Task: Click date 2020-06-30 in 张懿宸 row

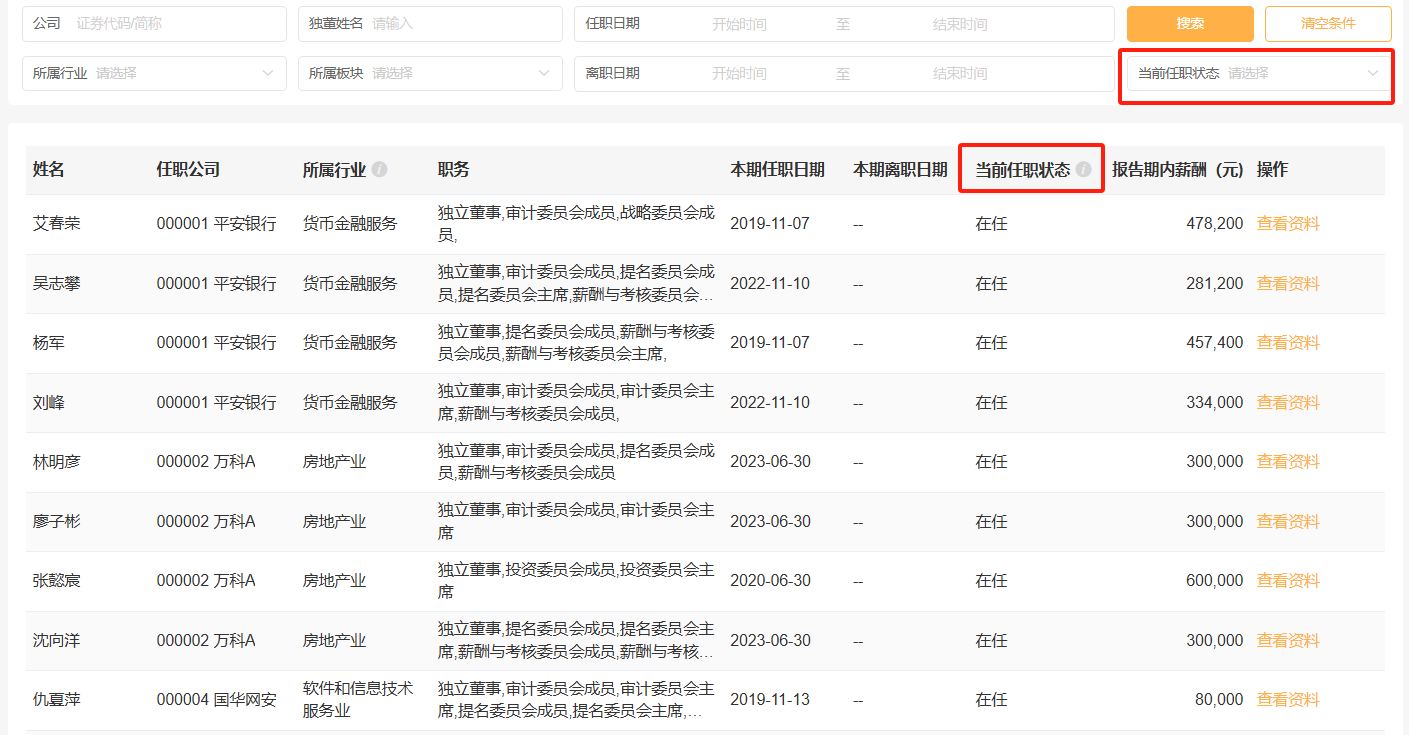Action: pyautogui.click(x=770, y=581)
